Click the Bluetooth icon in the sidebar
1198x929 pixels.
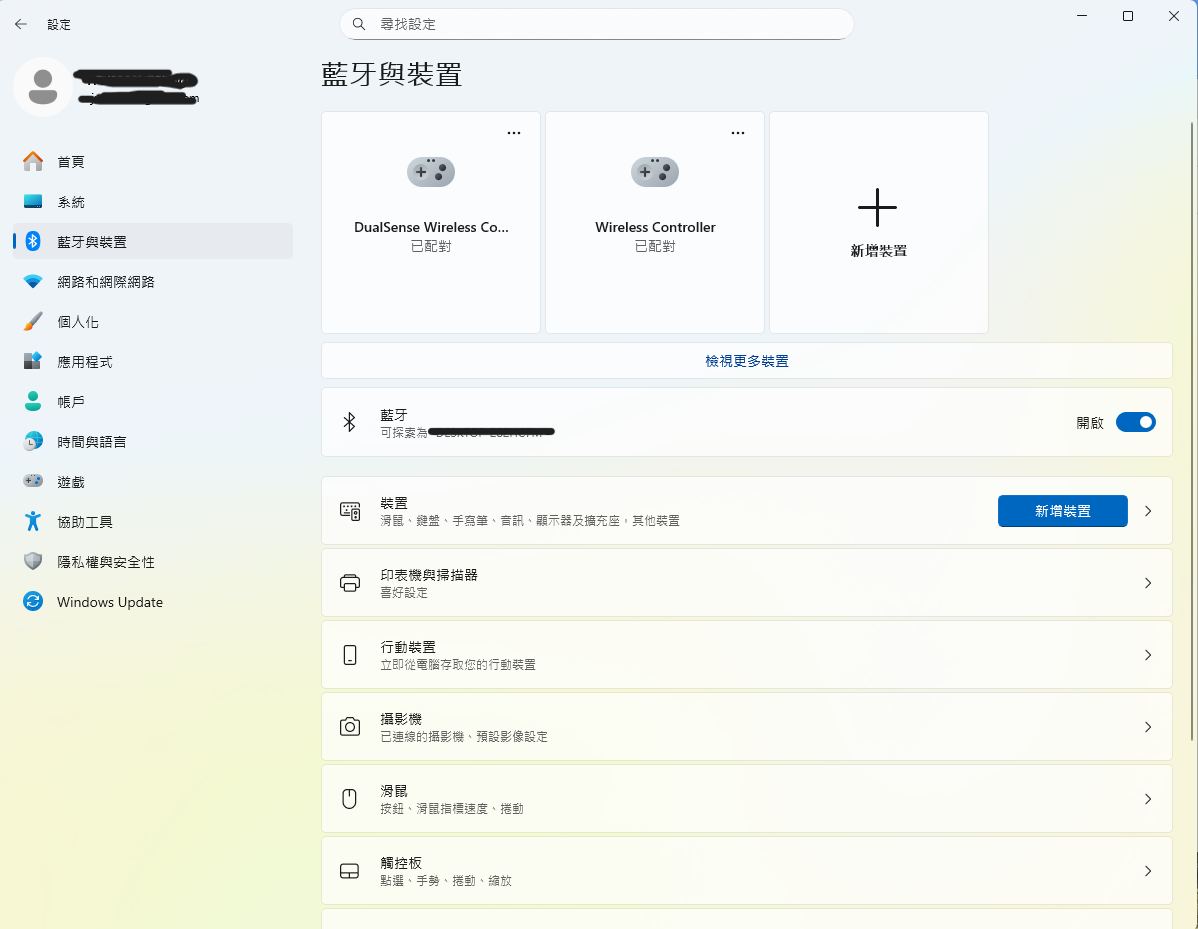coord(33,241)
